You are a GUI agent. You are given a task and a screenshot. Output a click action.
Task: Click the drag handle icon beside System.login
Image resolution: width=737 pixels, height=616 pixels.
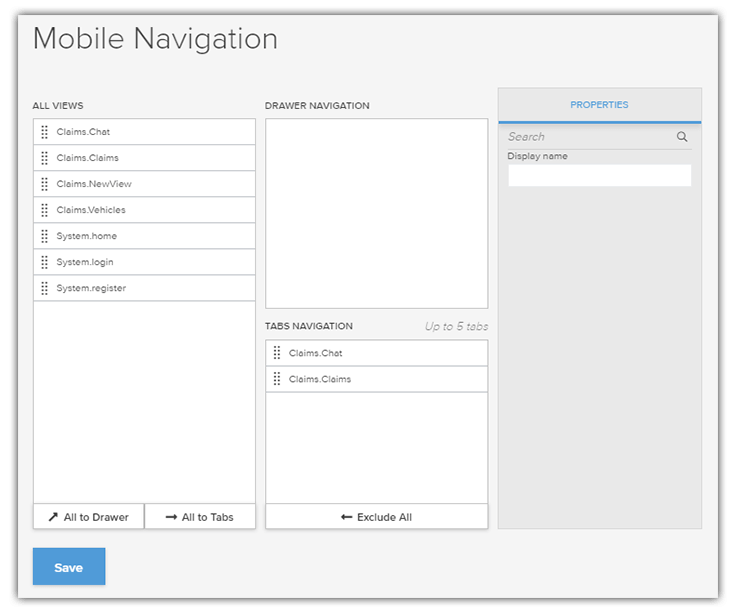[x=45, y=262]
